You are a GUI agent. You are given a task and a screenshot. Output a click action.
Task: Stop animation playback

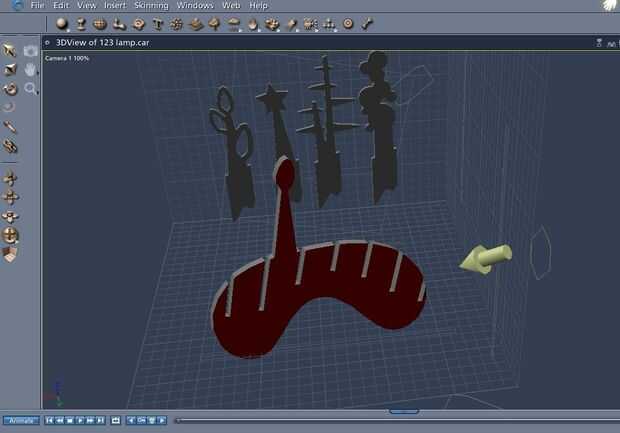click(70, 420)
